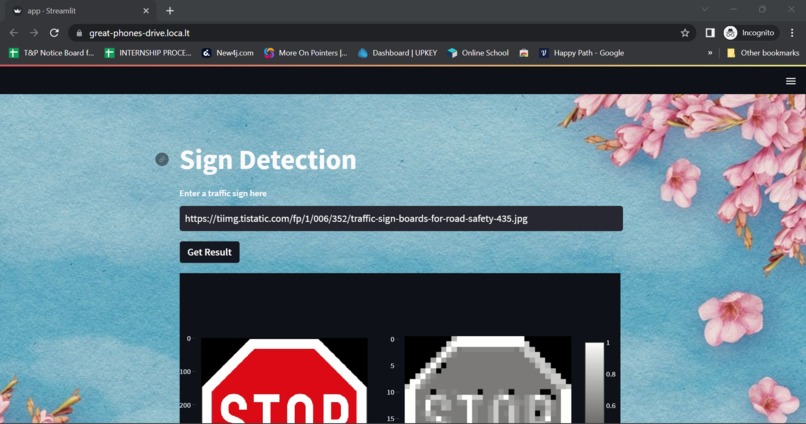Click the grayscale pixelated STOP image
806x424 pixels.
(x=488, y=380)
